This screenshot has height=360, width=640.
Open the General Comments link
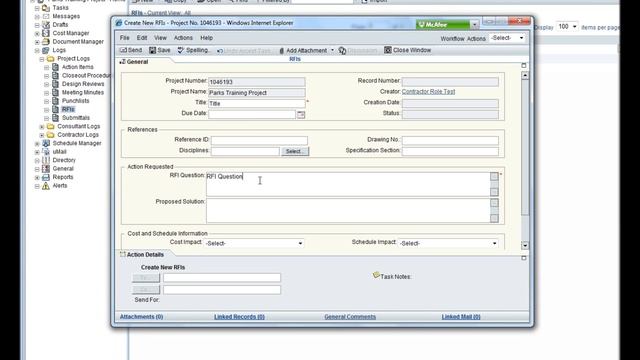[x=350, y=317]
